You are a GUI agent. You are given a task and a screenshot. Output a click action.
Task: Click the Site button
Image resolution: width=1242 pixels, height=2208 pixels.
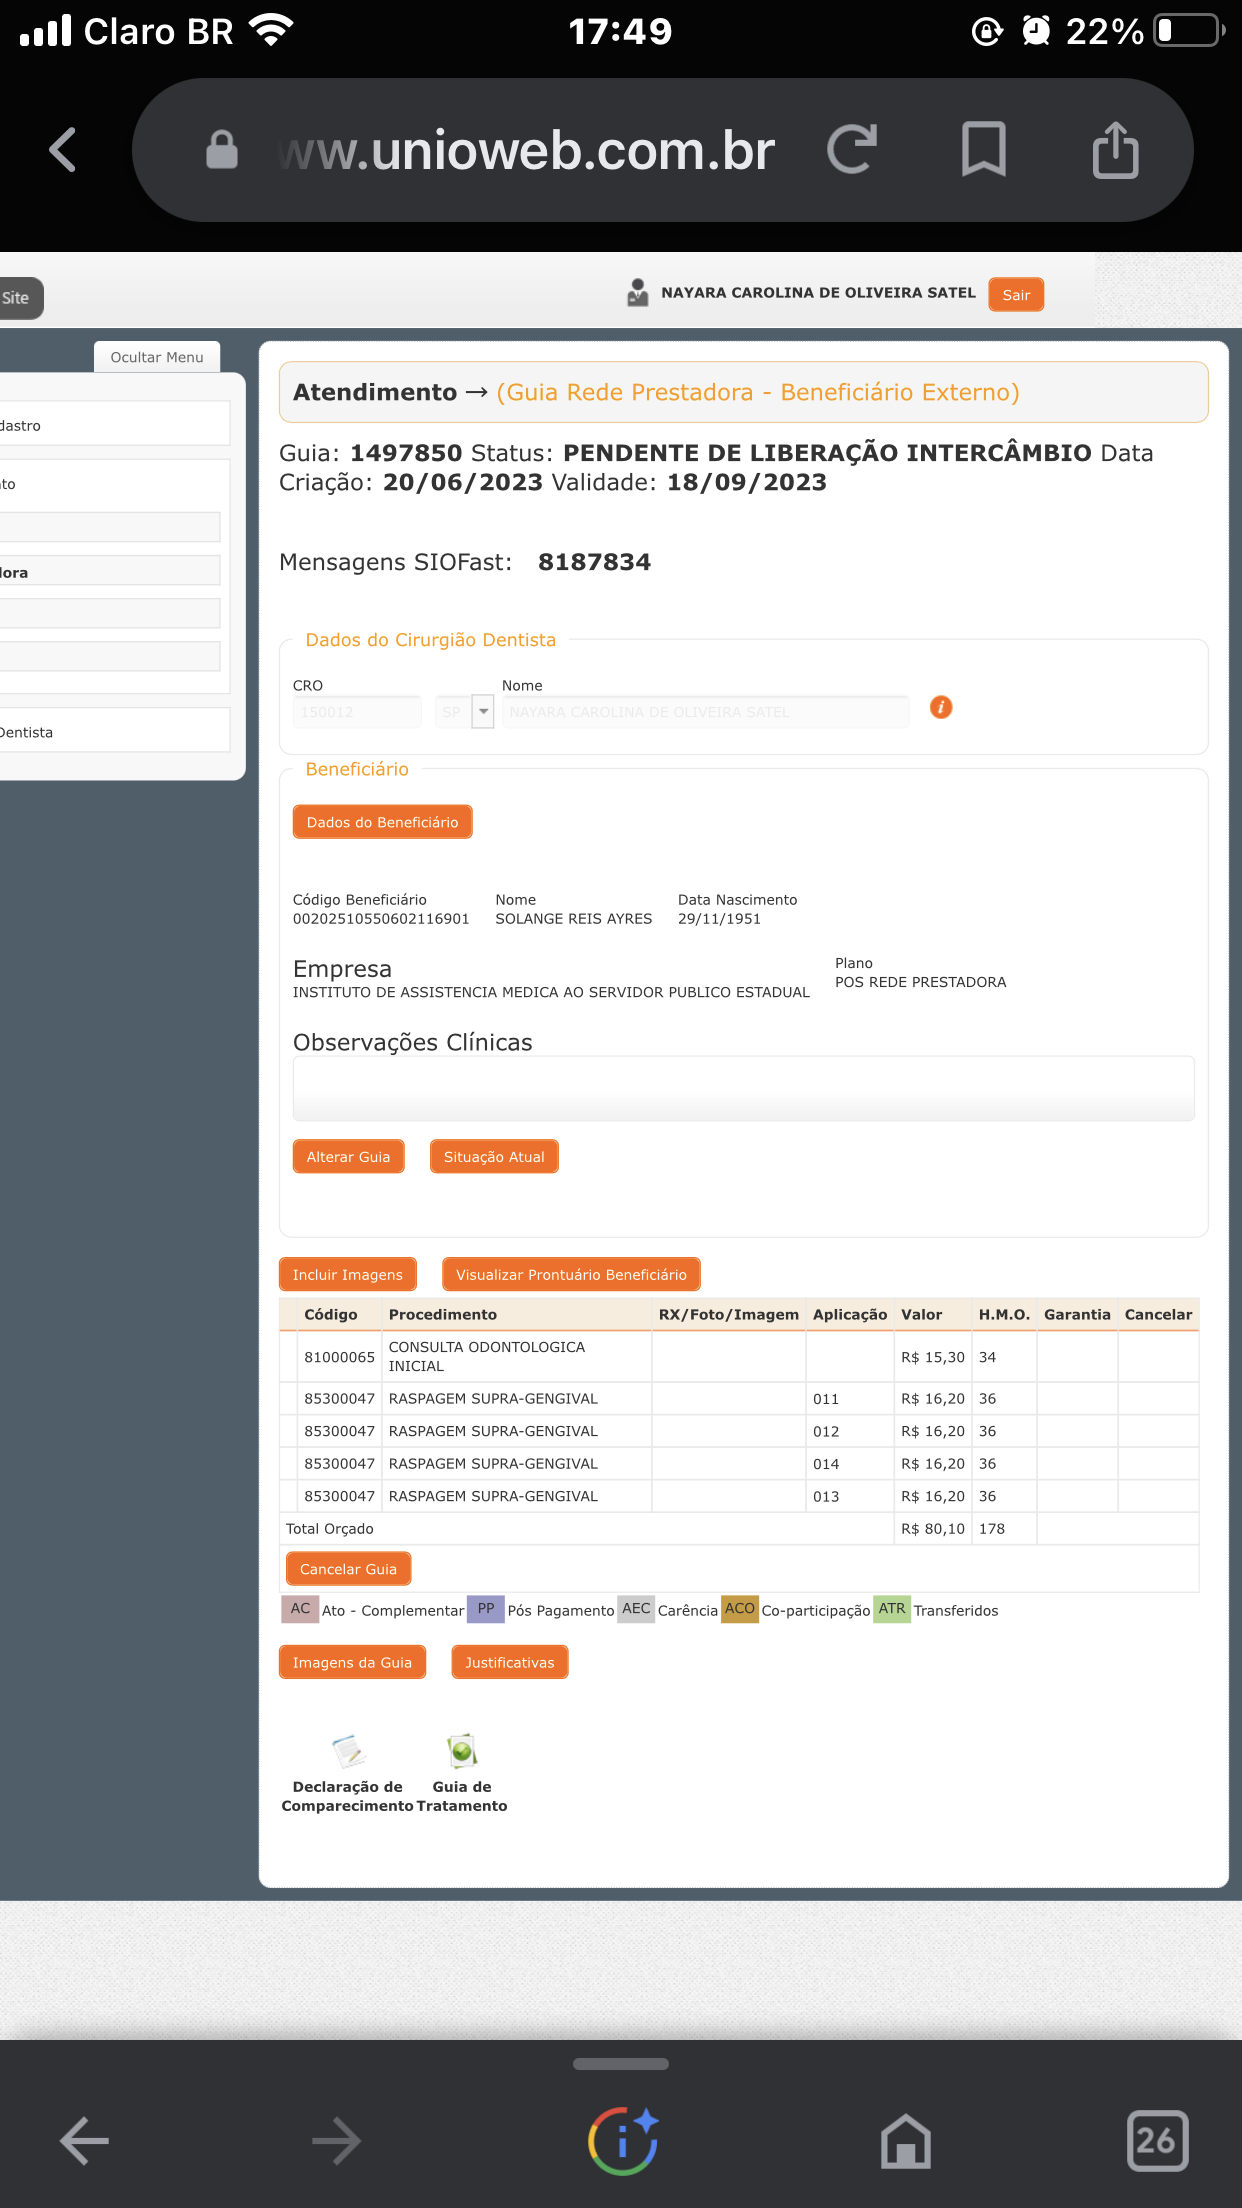point(20,298)
